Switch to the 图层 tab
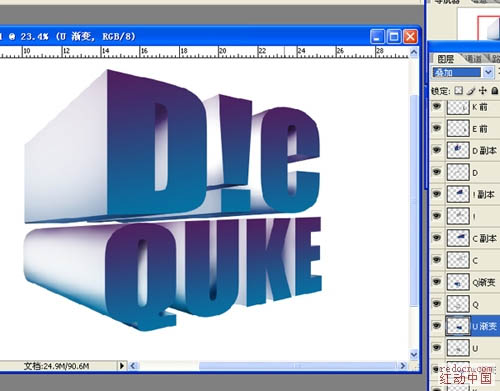The height and width of the screenshot is (391, 500). (x=445, y=59)
